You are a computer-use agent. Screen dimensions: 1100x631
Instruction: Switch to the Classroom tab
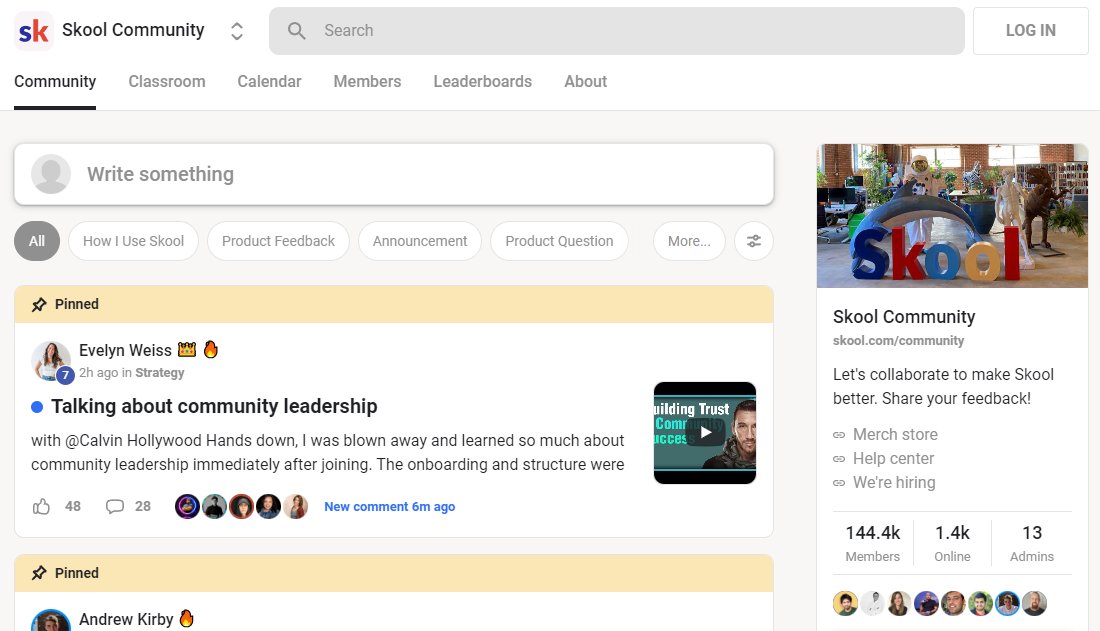167,82
